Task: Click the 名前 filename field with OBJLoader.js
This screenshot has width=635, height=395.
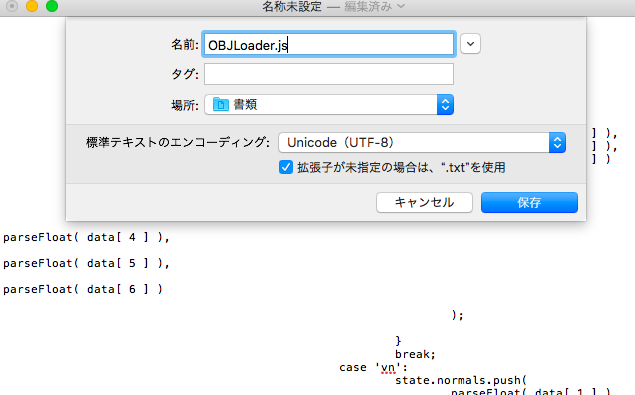Action: tap(328, 44)
